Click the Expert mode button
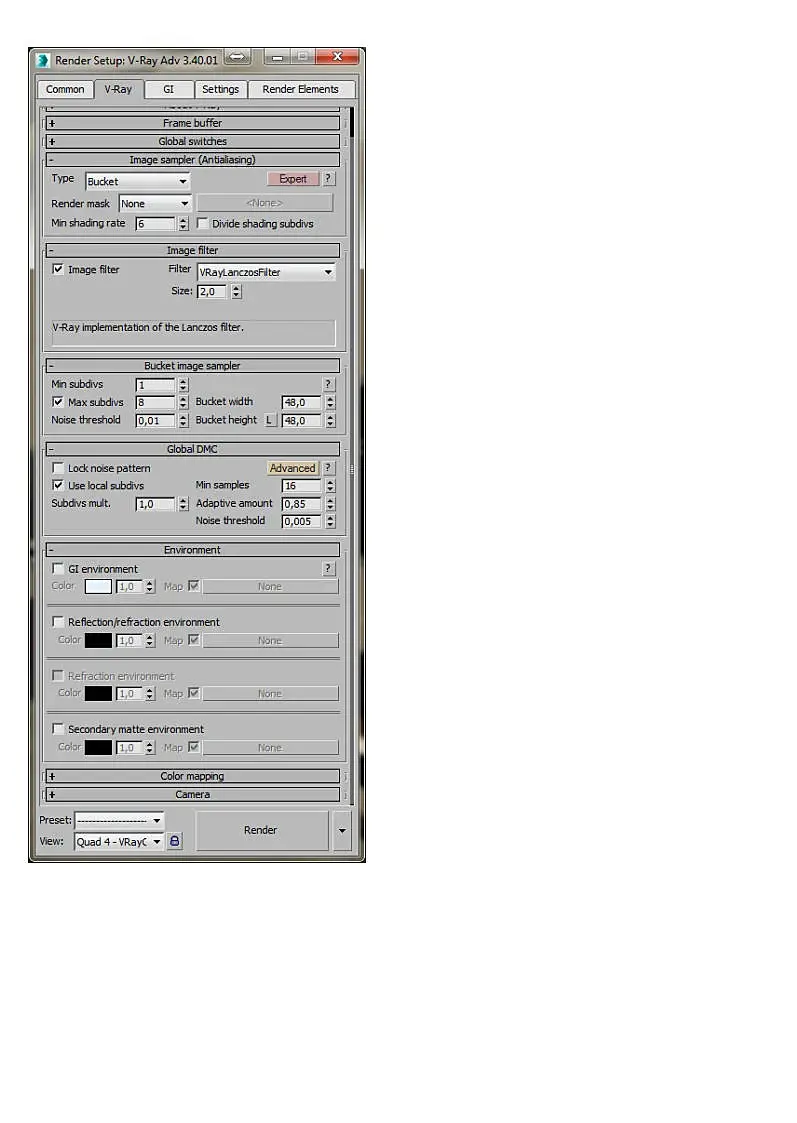The image size is (797, 1123). pos(293,179)
